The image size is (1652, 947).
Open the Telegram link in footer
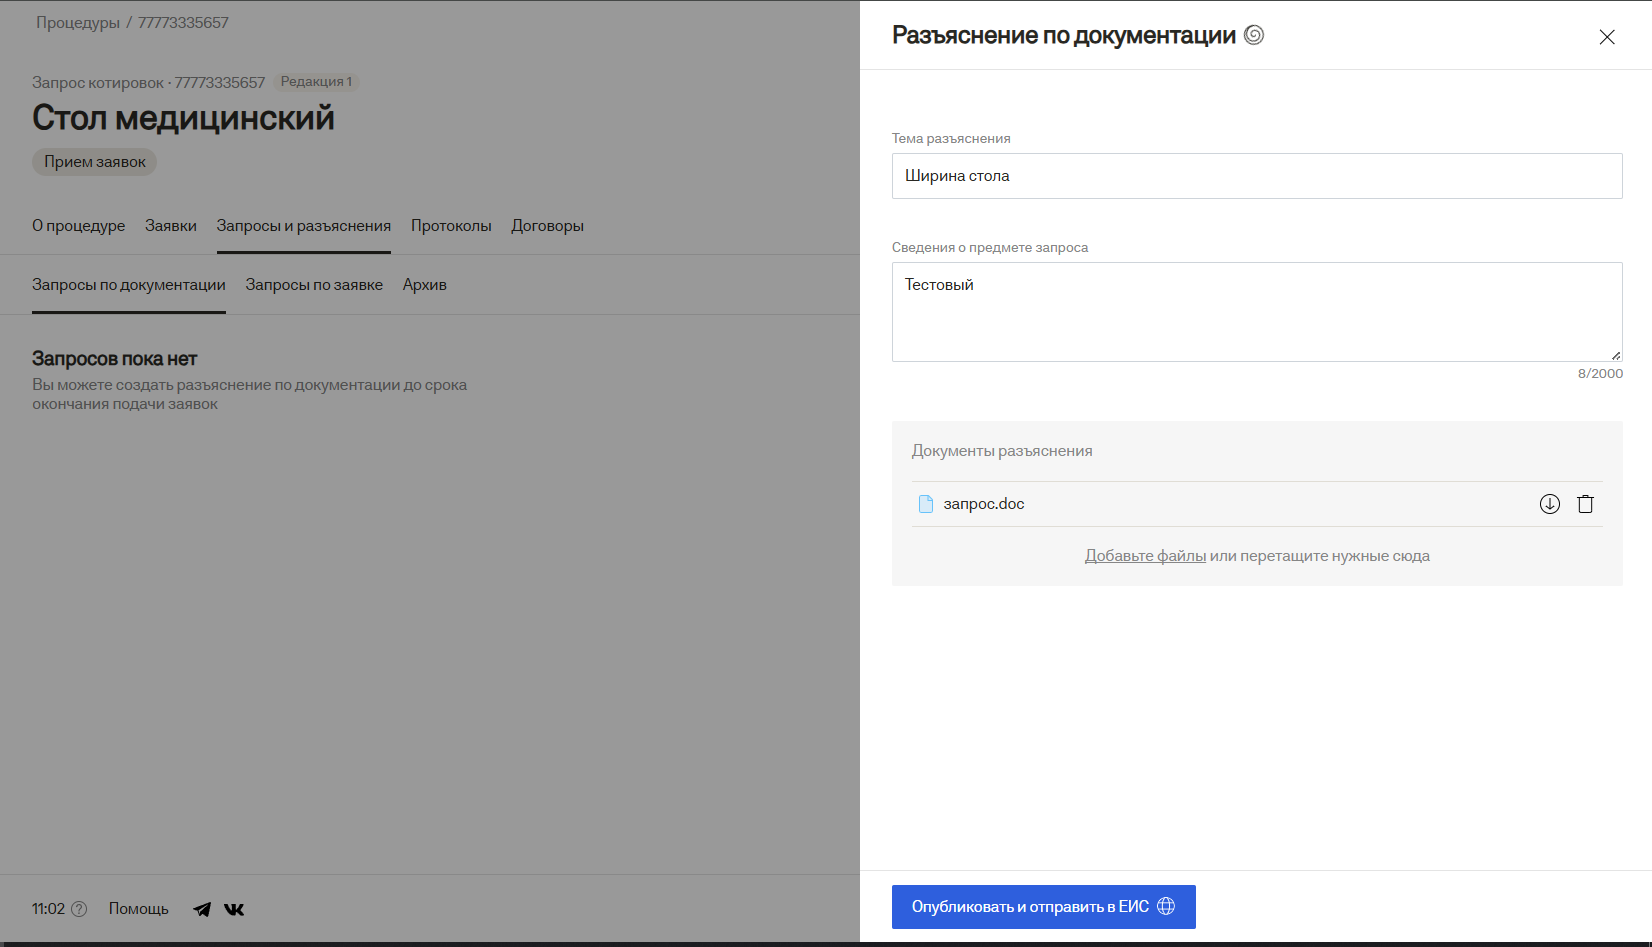pyautogui.click(x=202, y=909)
